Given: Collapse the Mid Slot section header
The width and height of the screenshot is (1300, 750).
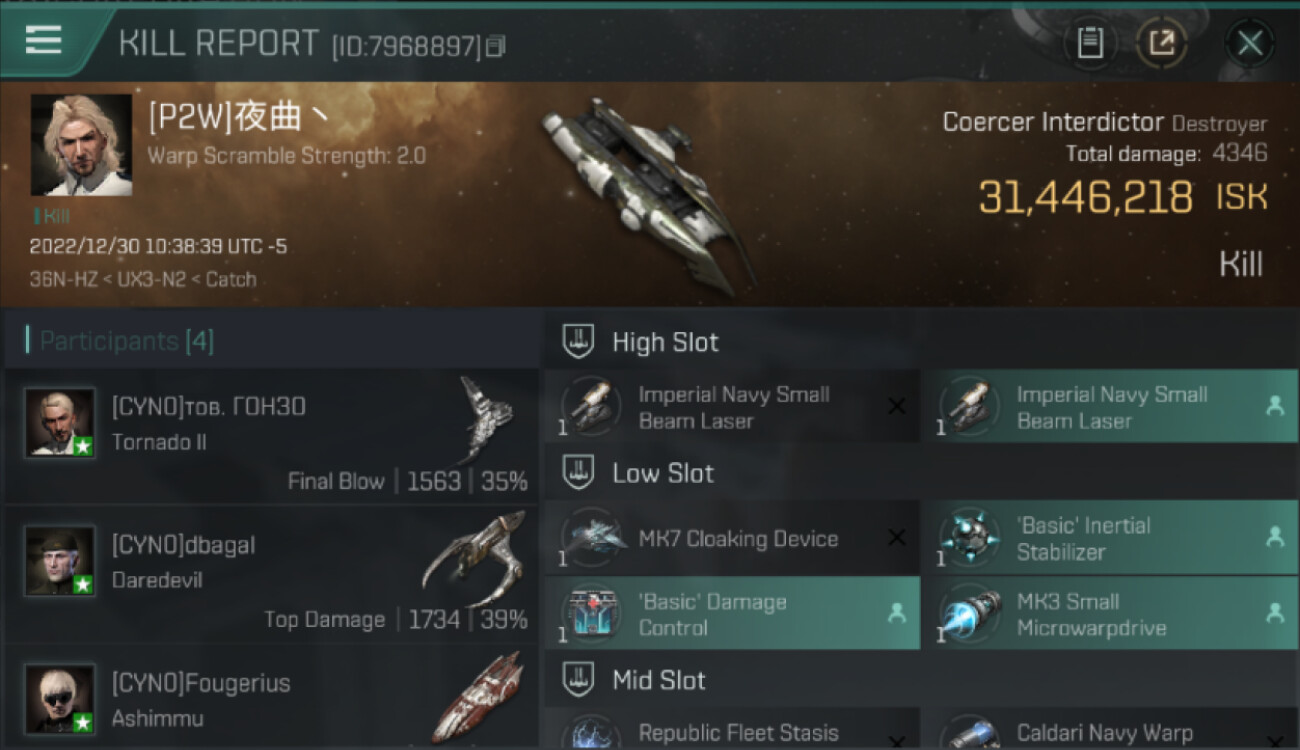Looking at the screenshot, I should coord(921,681).
